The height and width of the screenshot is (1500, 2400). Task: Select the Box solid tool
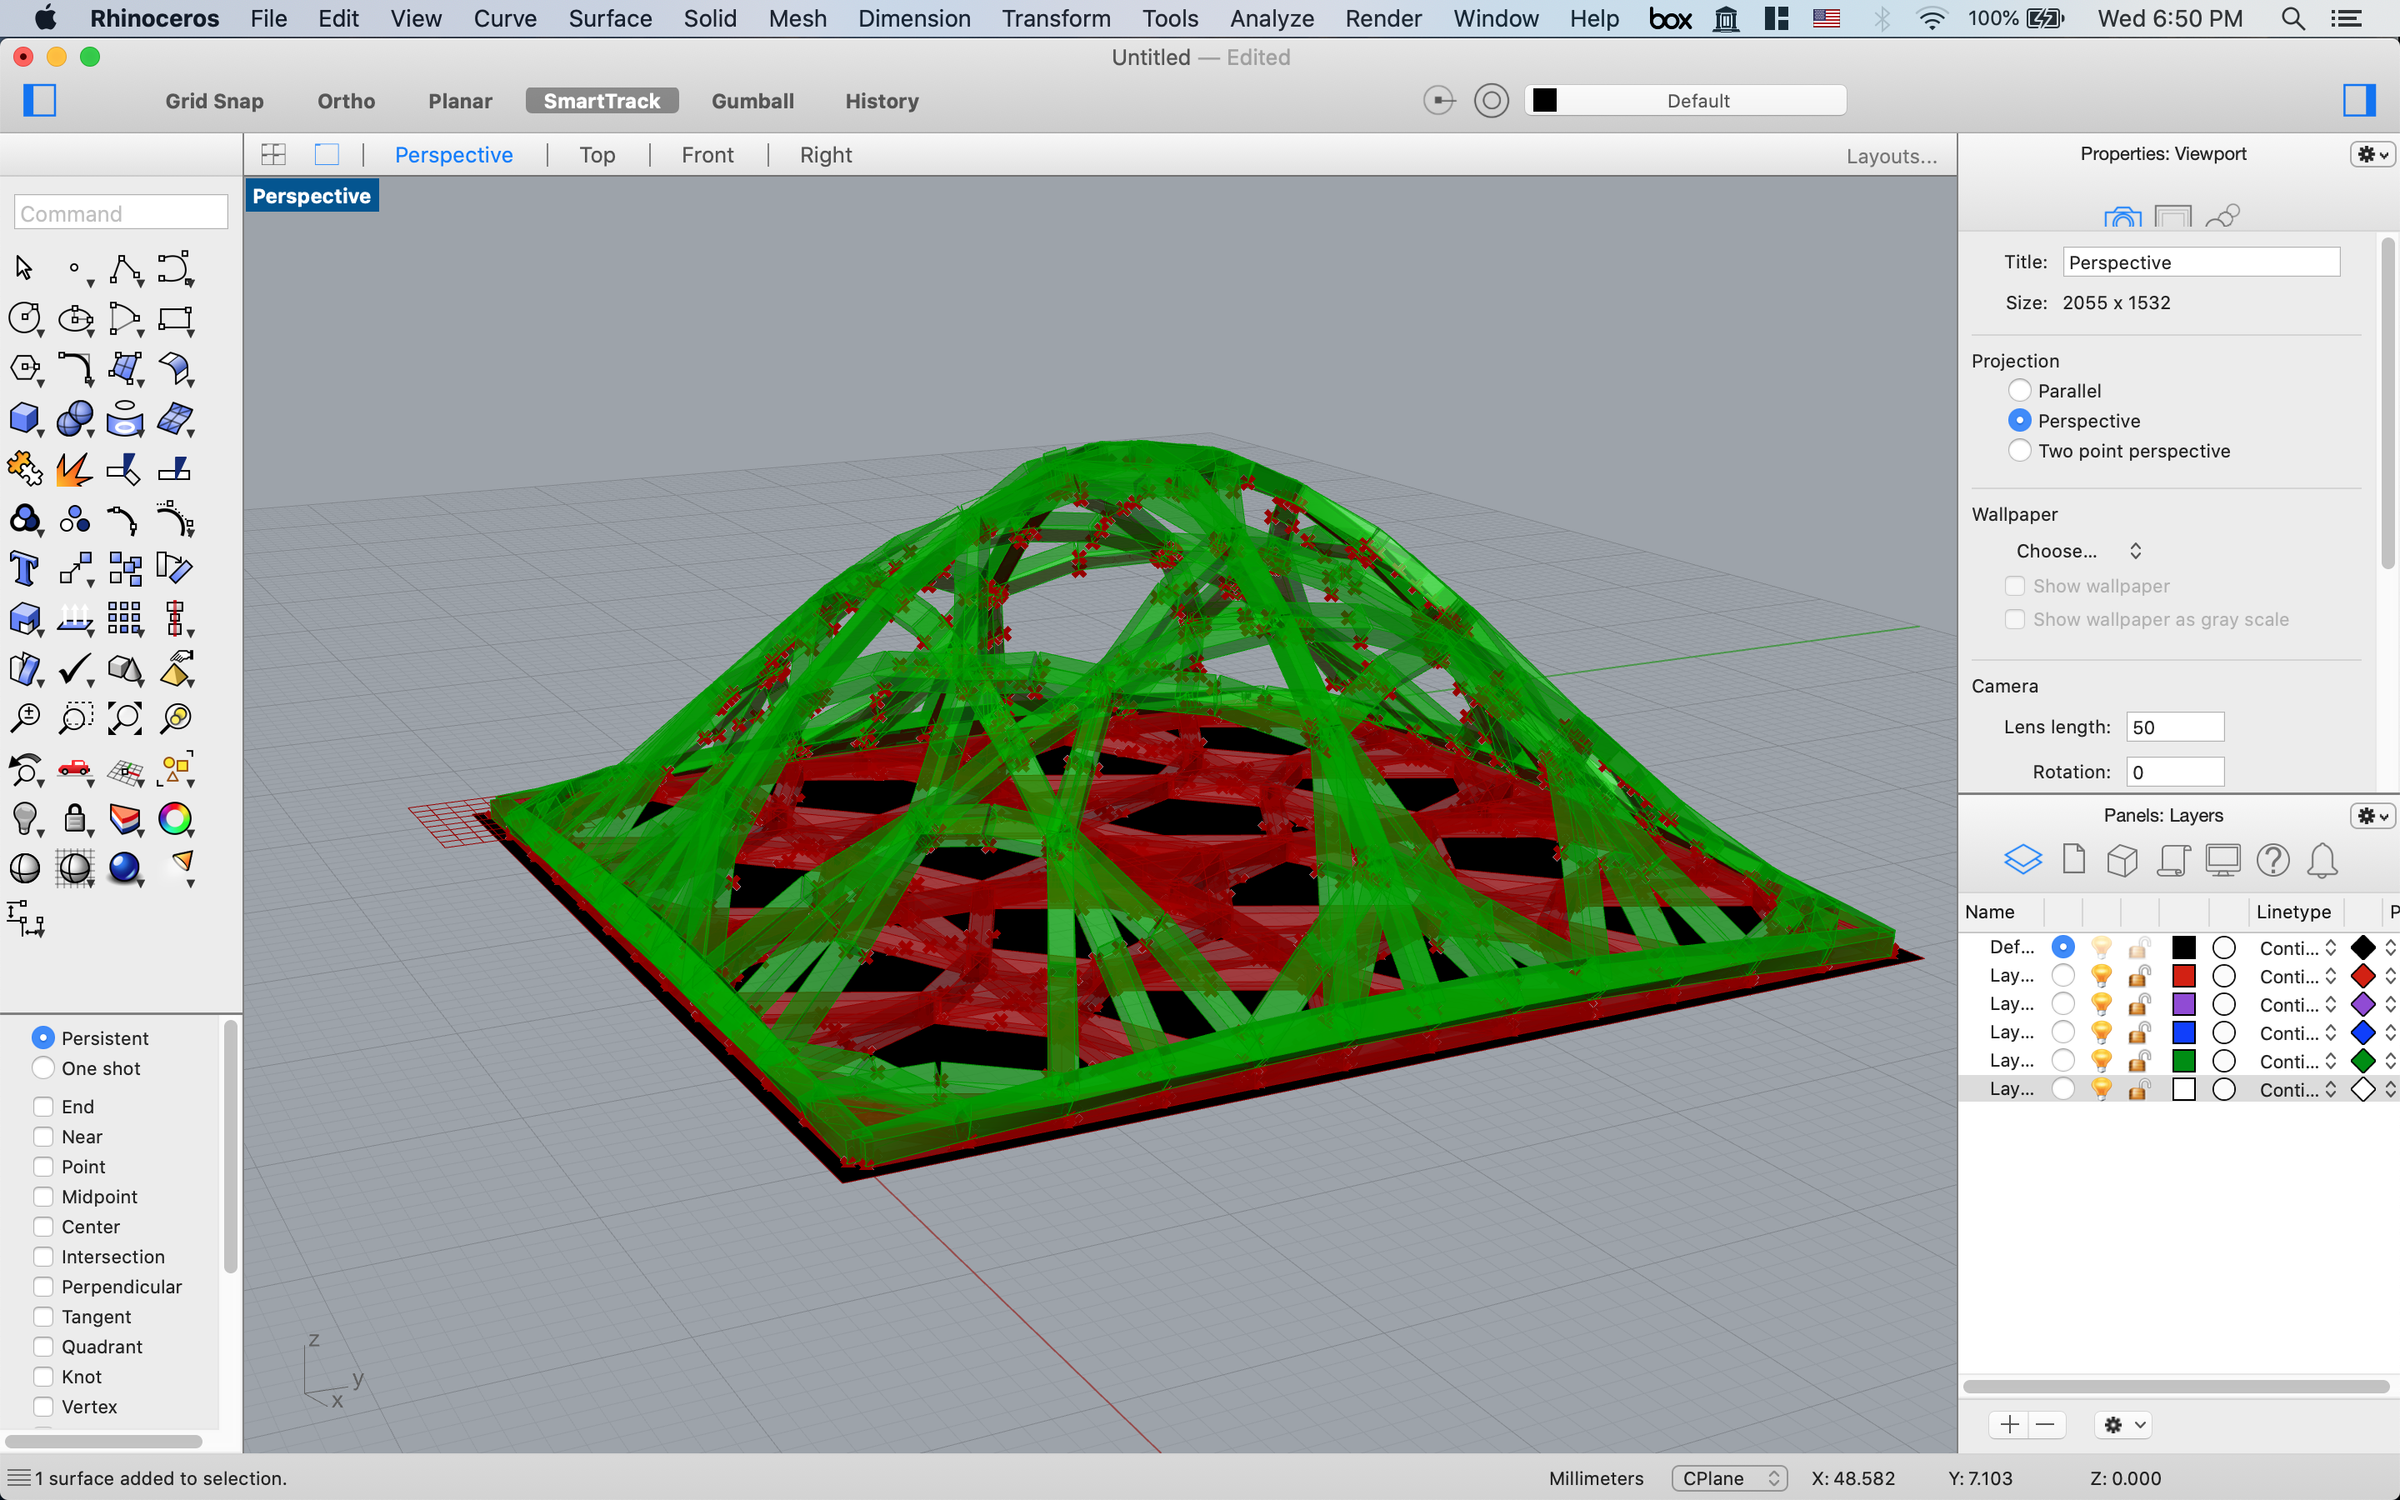coord(26,419)
